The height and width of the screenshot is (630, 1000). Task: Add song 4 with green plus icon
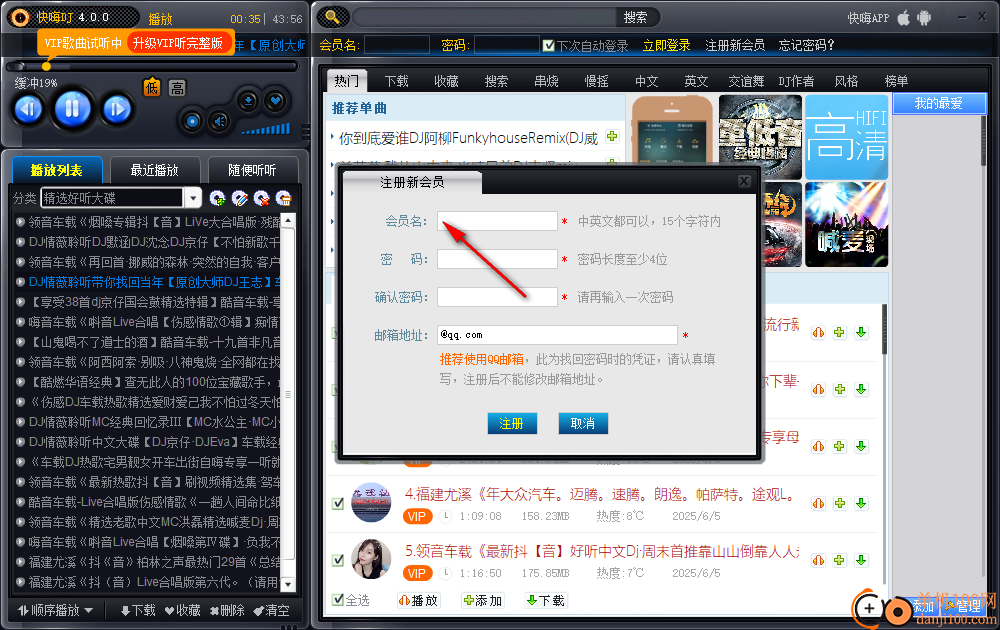[840, 504]
